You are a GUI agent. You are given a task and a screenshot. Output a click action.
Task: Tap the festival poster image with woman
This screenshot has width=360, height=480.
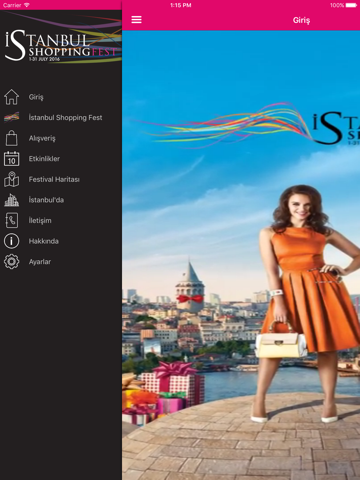point(241,255)
